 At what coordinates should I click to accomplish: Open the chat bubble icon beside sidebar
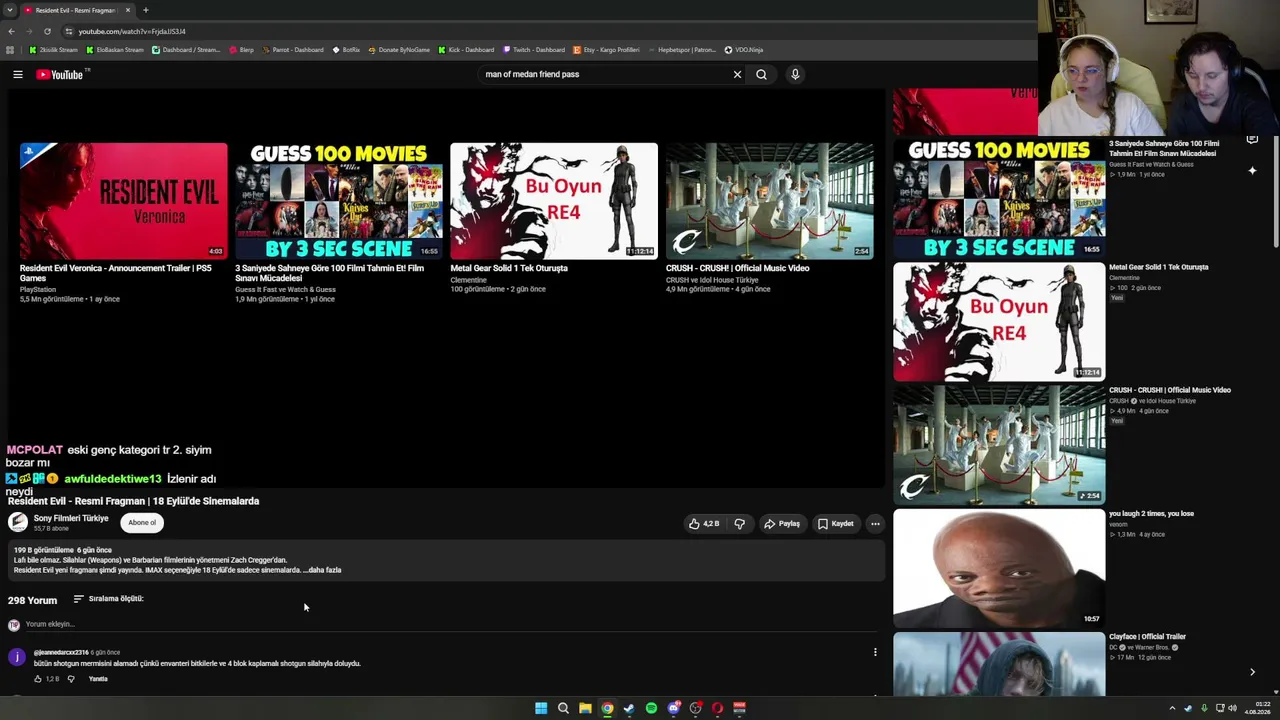click(1252, 140)
